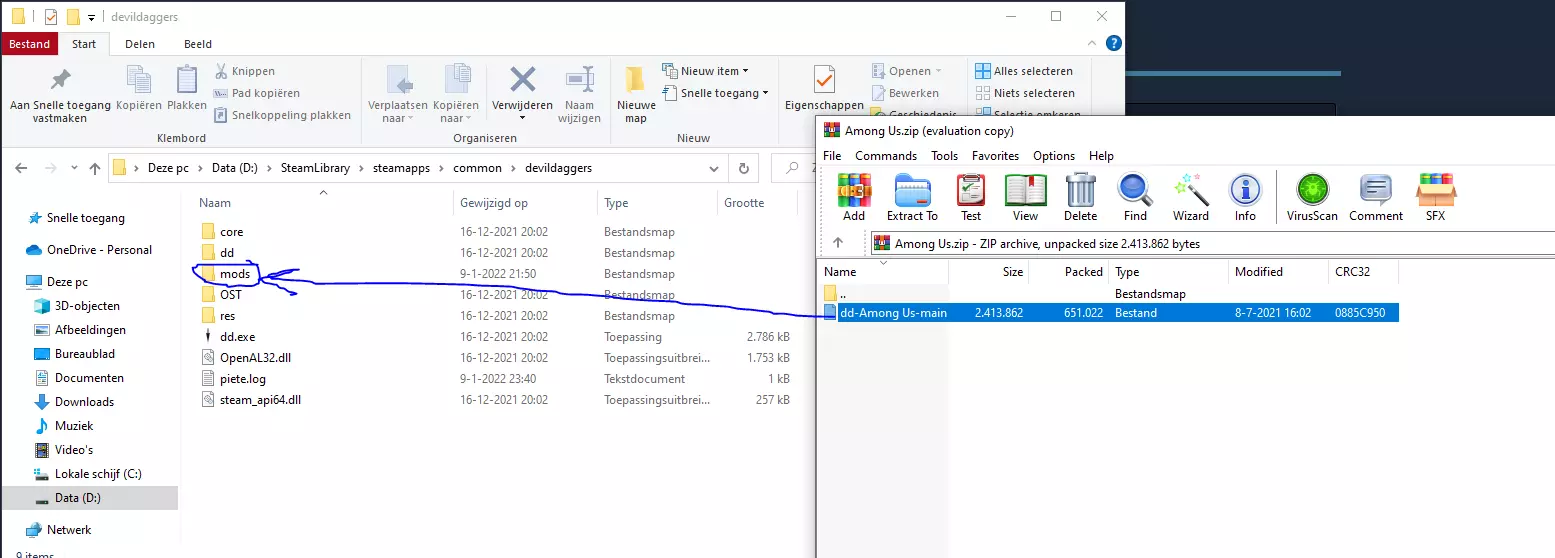The image size is (1555, 558).
Task: Switch to Delen ribbon tab
Action: coord(140,44)
